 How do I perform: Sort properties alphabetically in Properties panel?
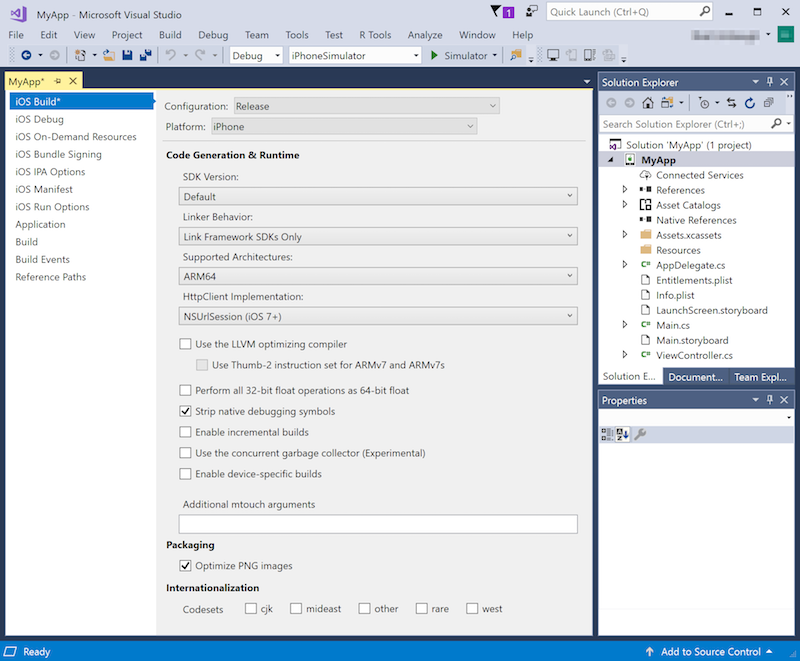click(623, 434)
